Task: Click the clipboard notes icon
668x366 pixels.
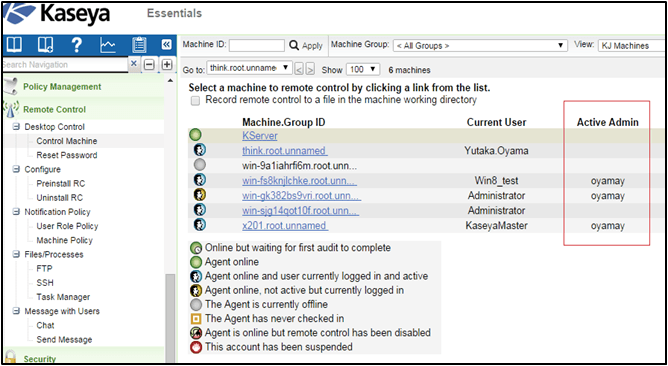Action: 139,45
